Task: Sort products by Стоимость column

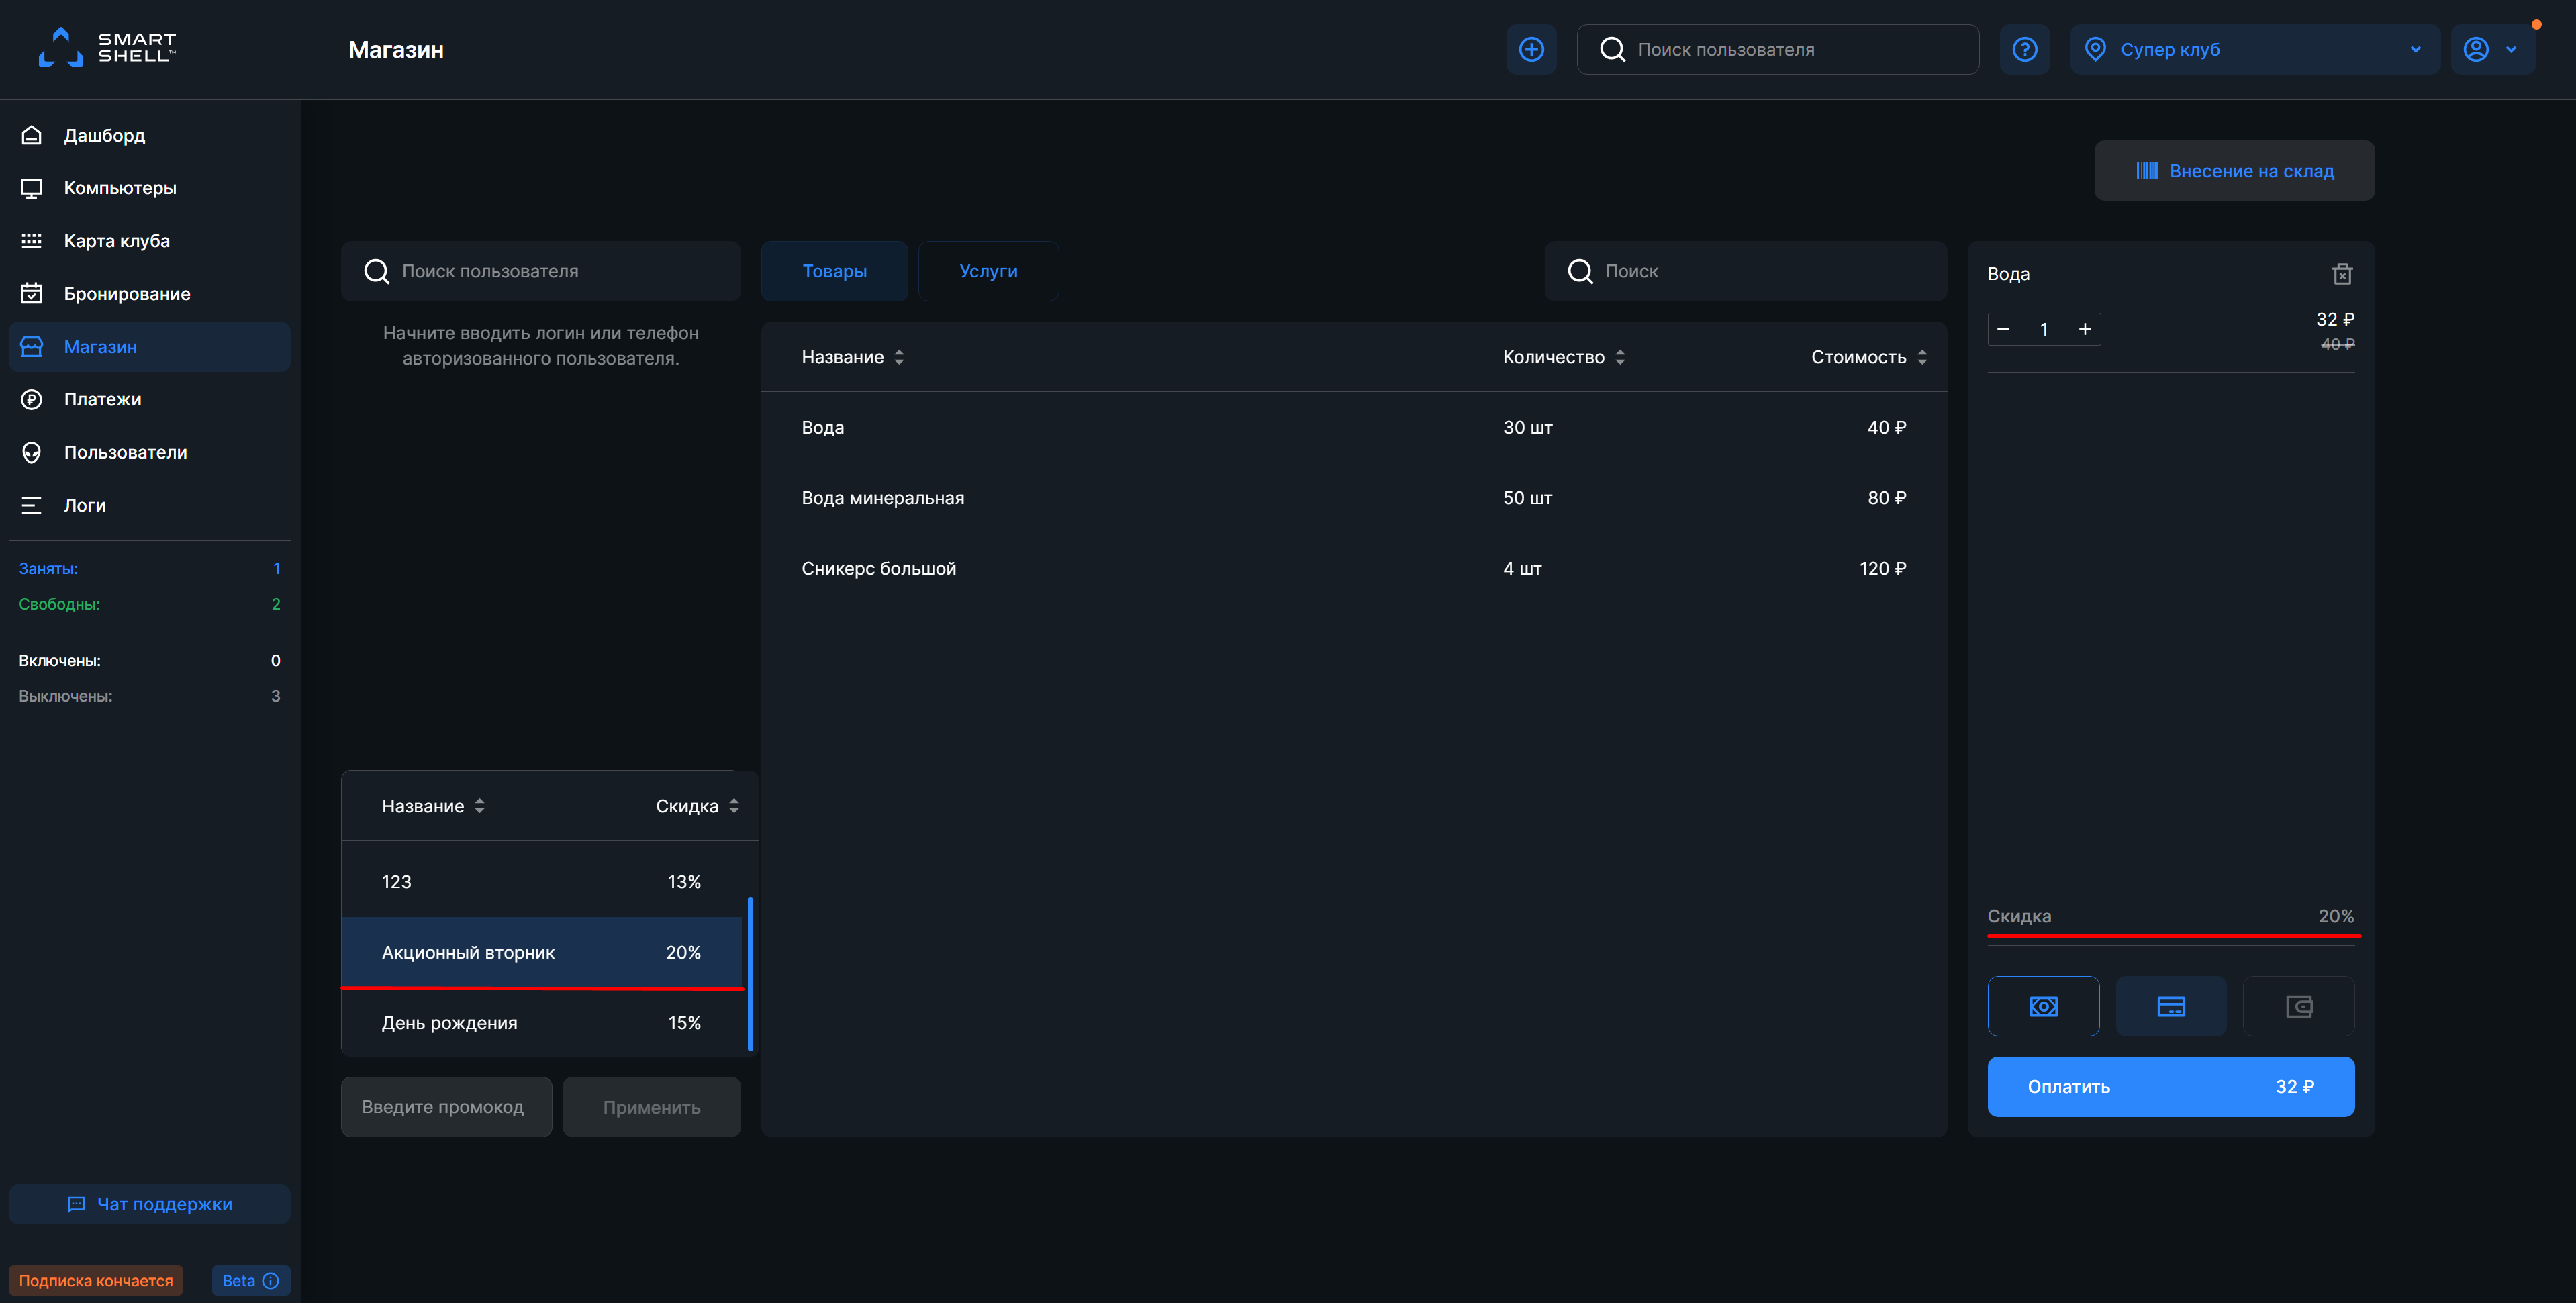Action: point(1867,357)
